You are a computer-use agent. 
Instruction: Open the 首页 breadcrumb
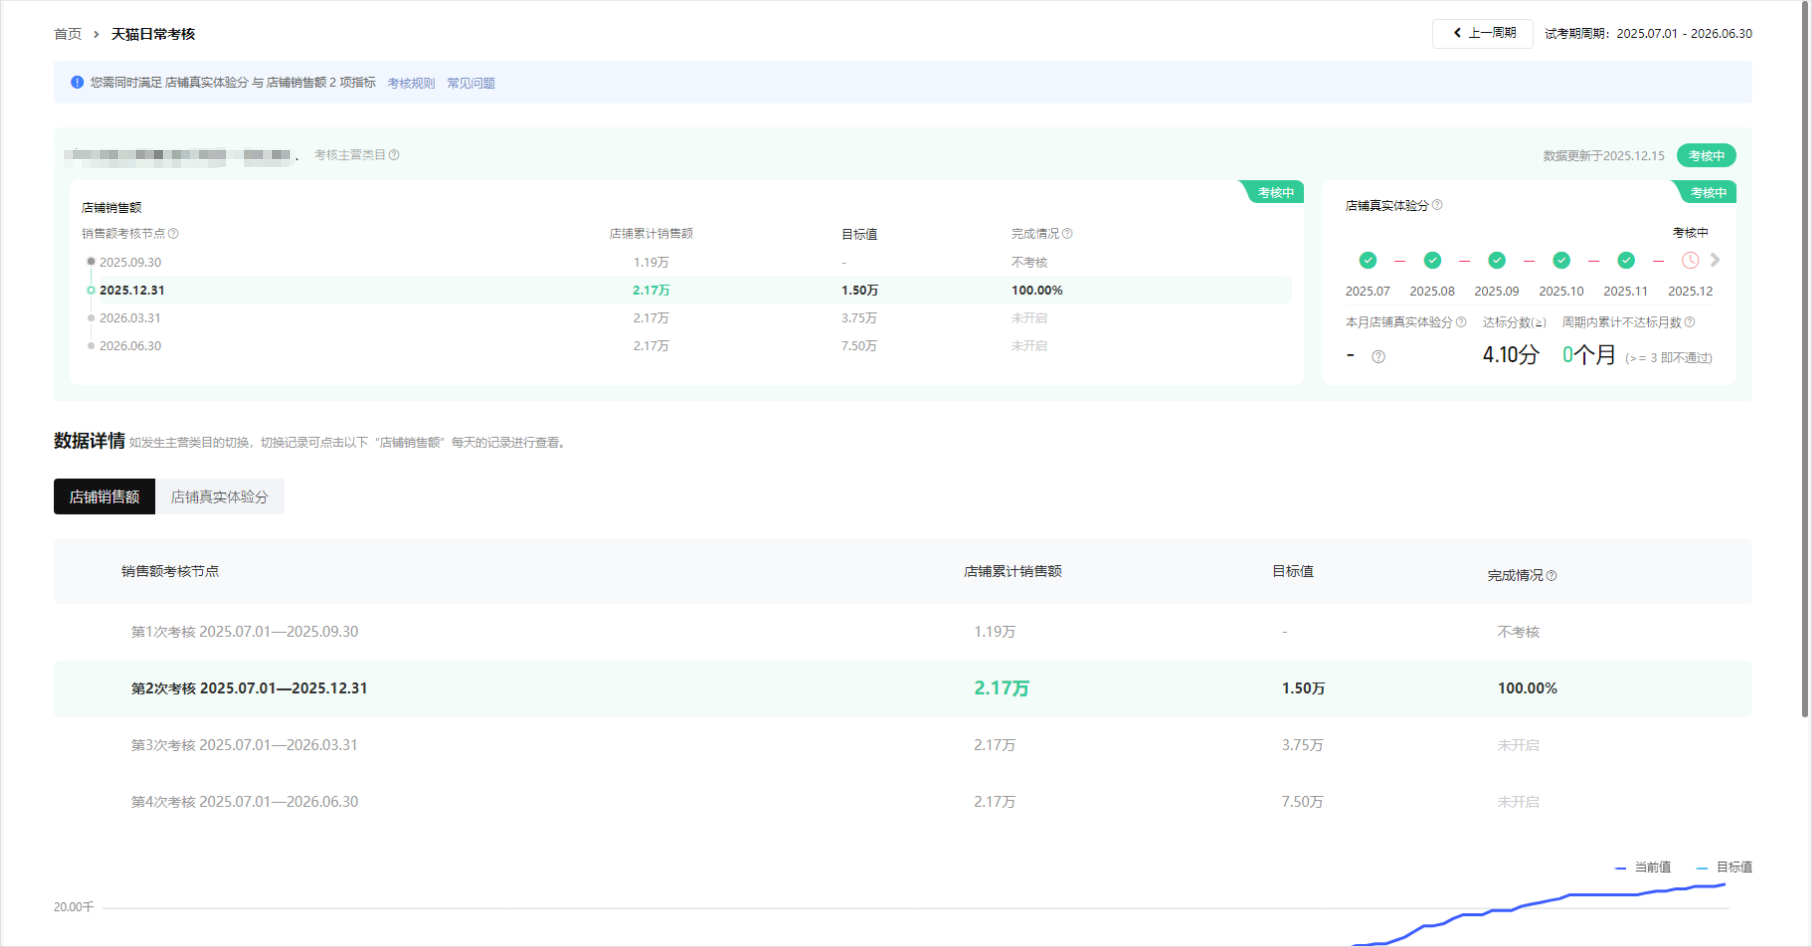pos(68,34)
